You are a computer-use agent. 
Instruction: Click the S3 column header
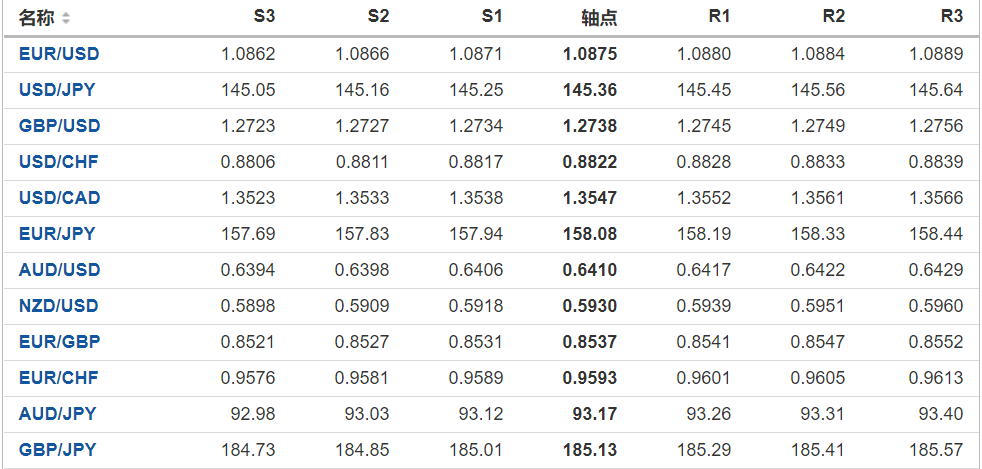[263, 17]
